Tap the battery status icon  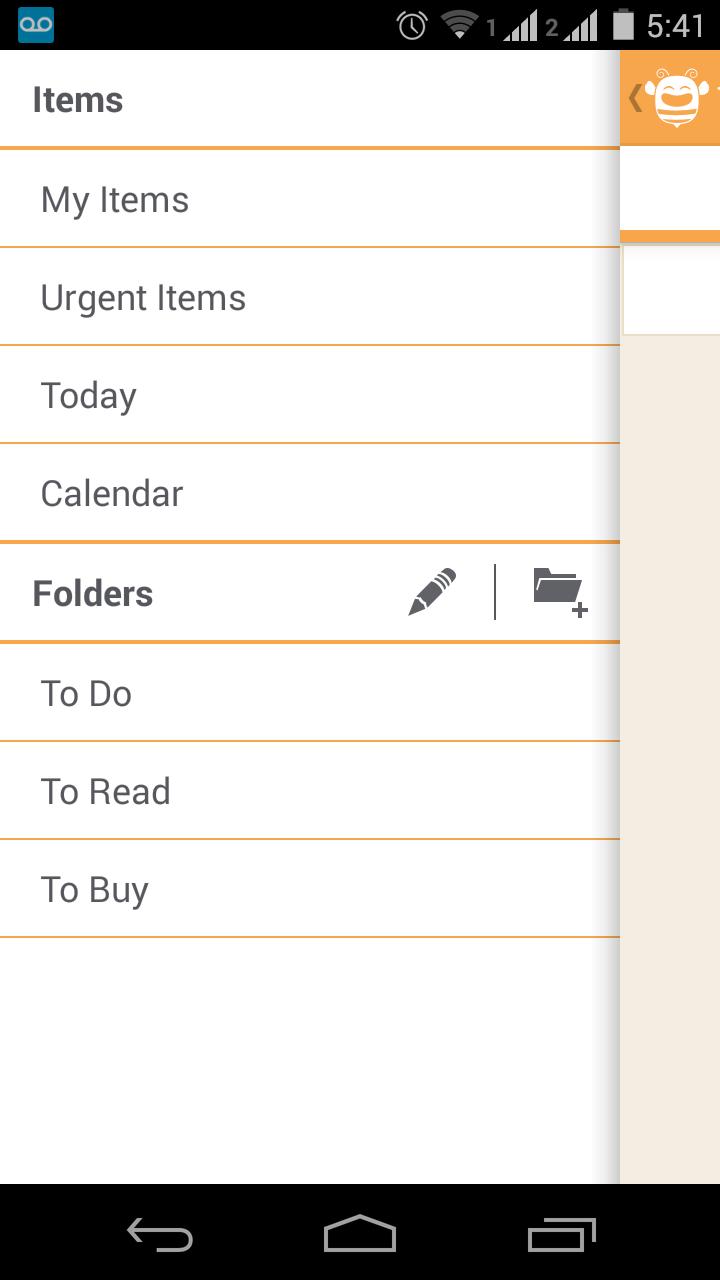pos(624,25)
